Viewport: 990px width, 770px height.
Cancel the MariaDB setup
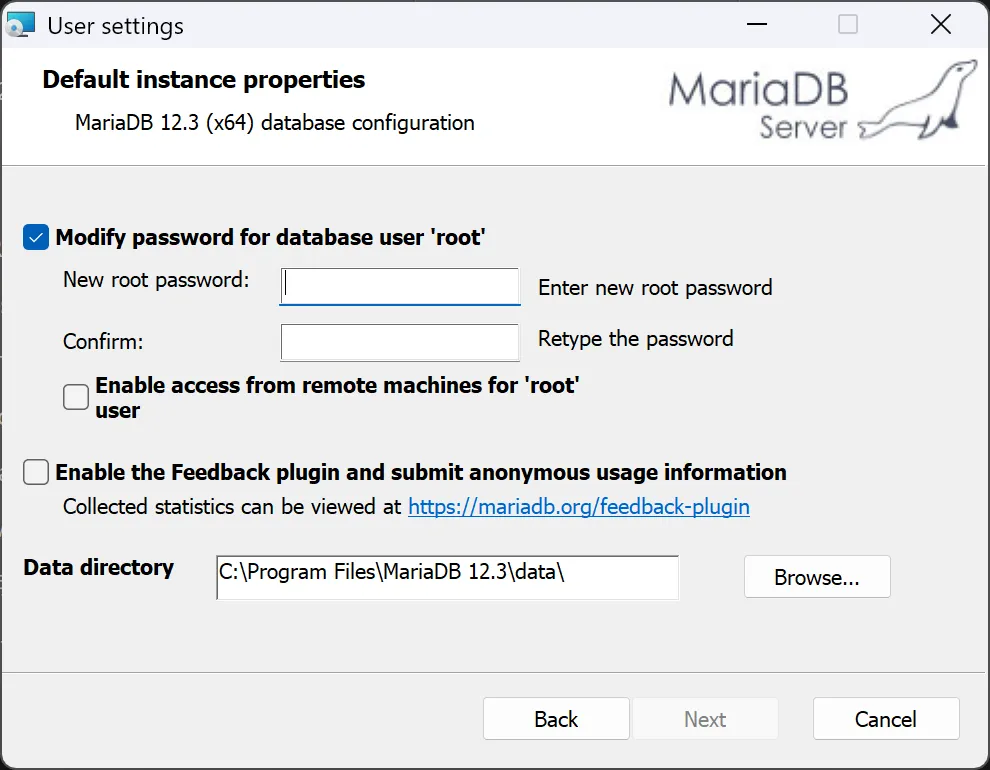coord(886,719)
